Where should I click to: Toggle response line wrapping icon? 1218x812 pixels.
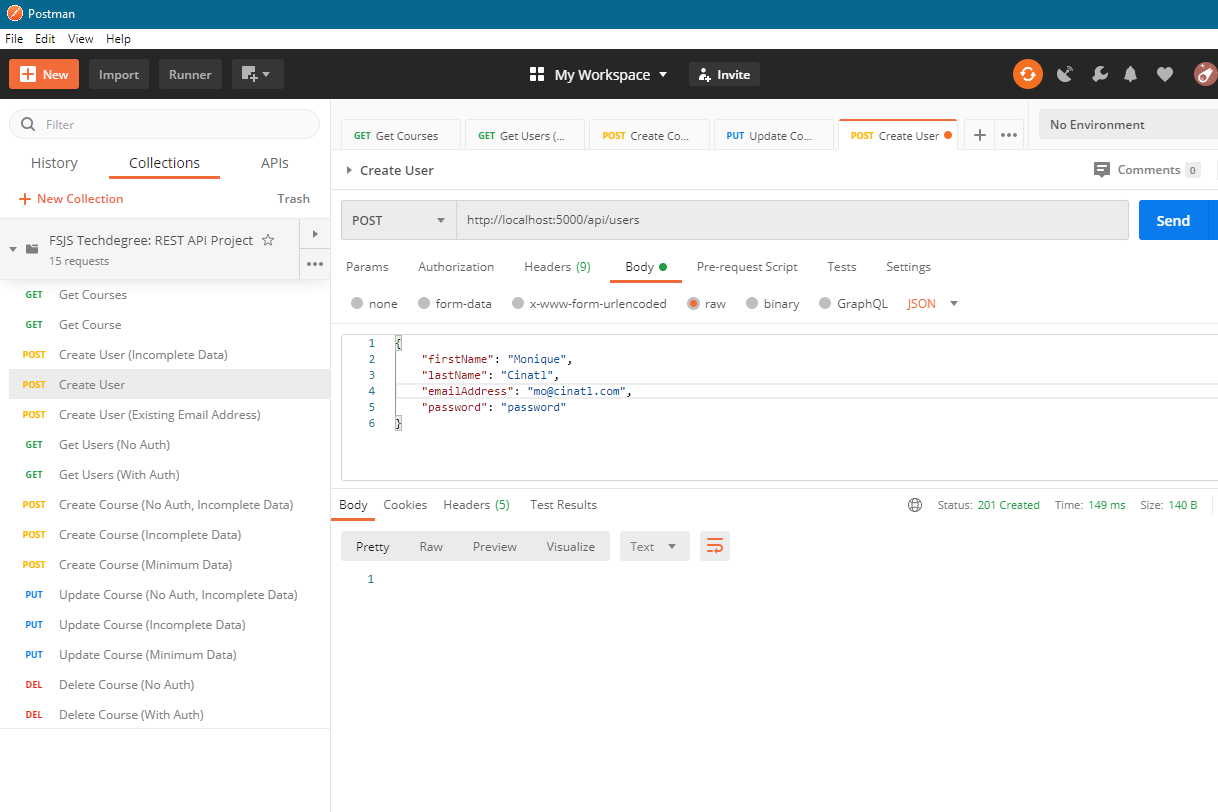pyautogui.click(x=714, y=546)
